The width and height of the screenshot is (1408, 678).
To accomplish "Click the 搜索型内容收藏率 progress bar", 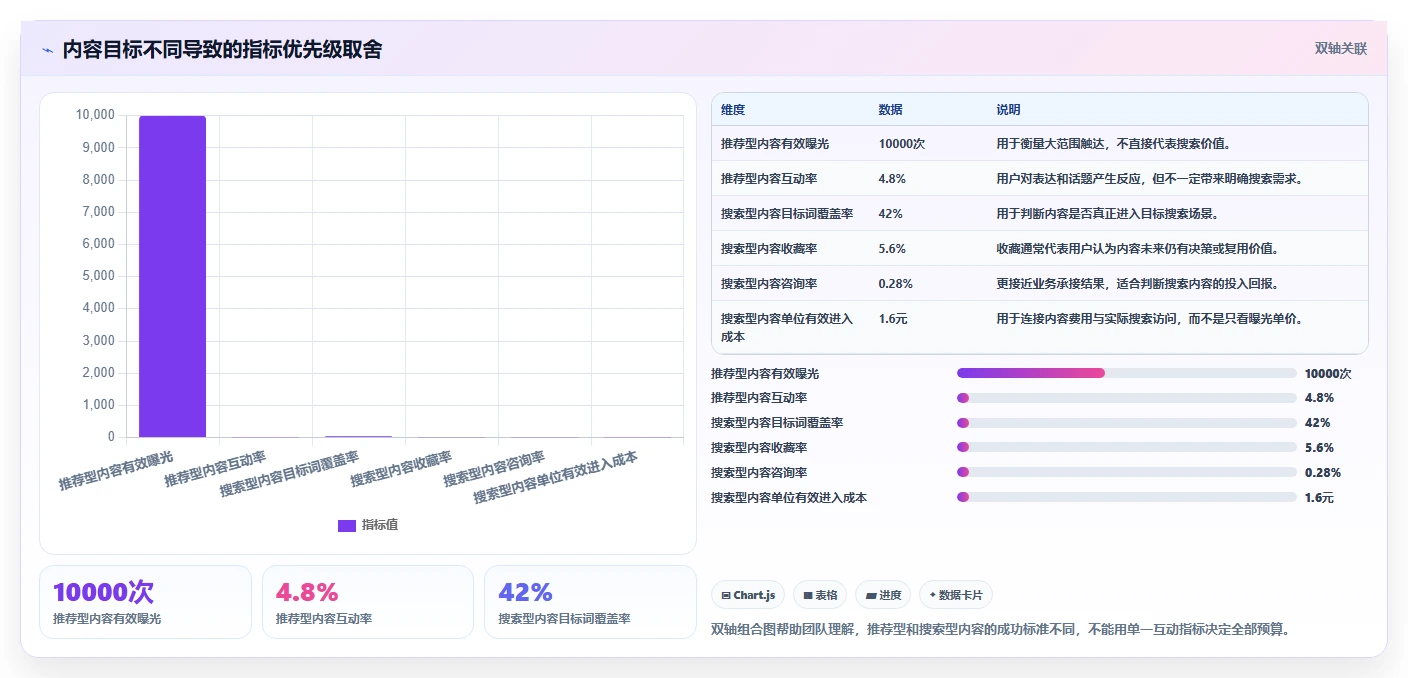I will (x=1126, y=447).
